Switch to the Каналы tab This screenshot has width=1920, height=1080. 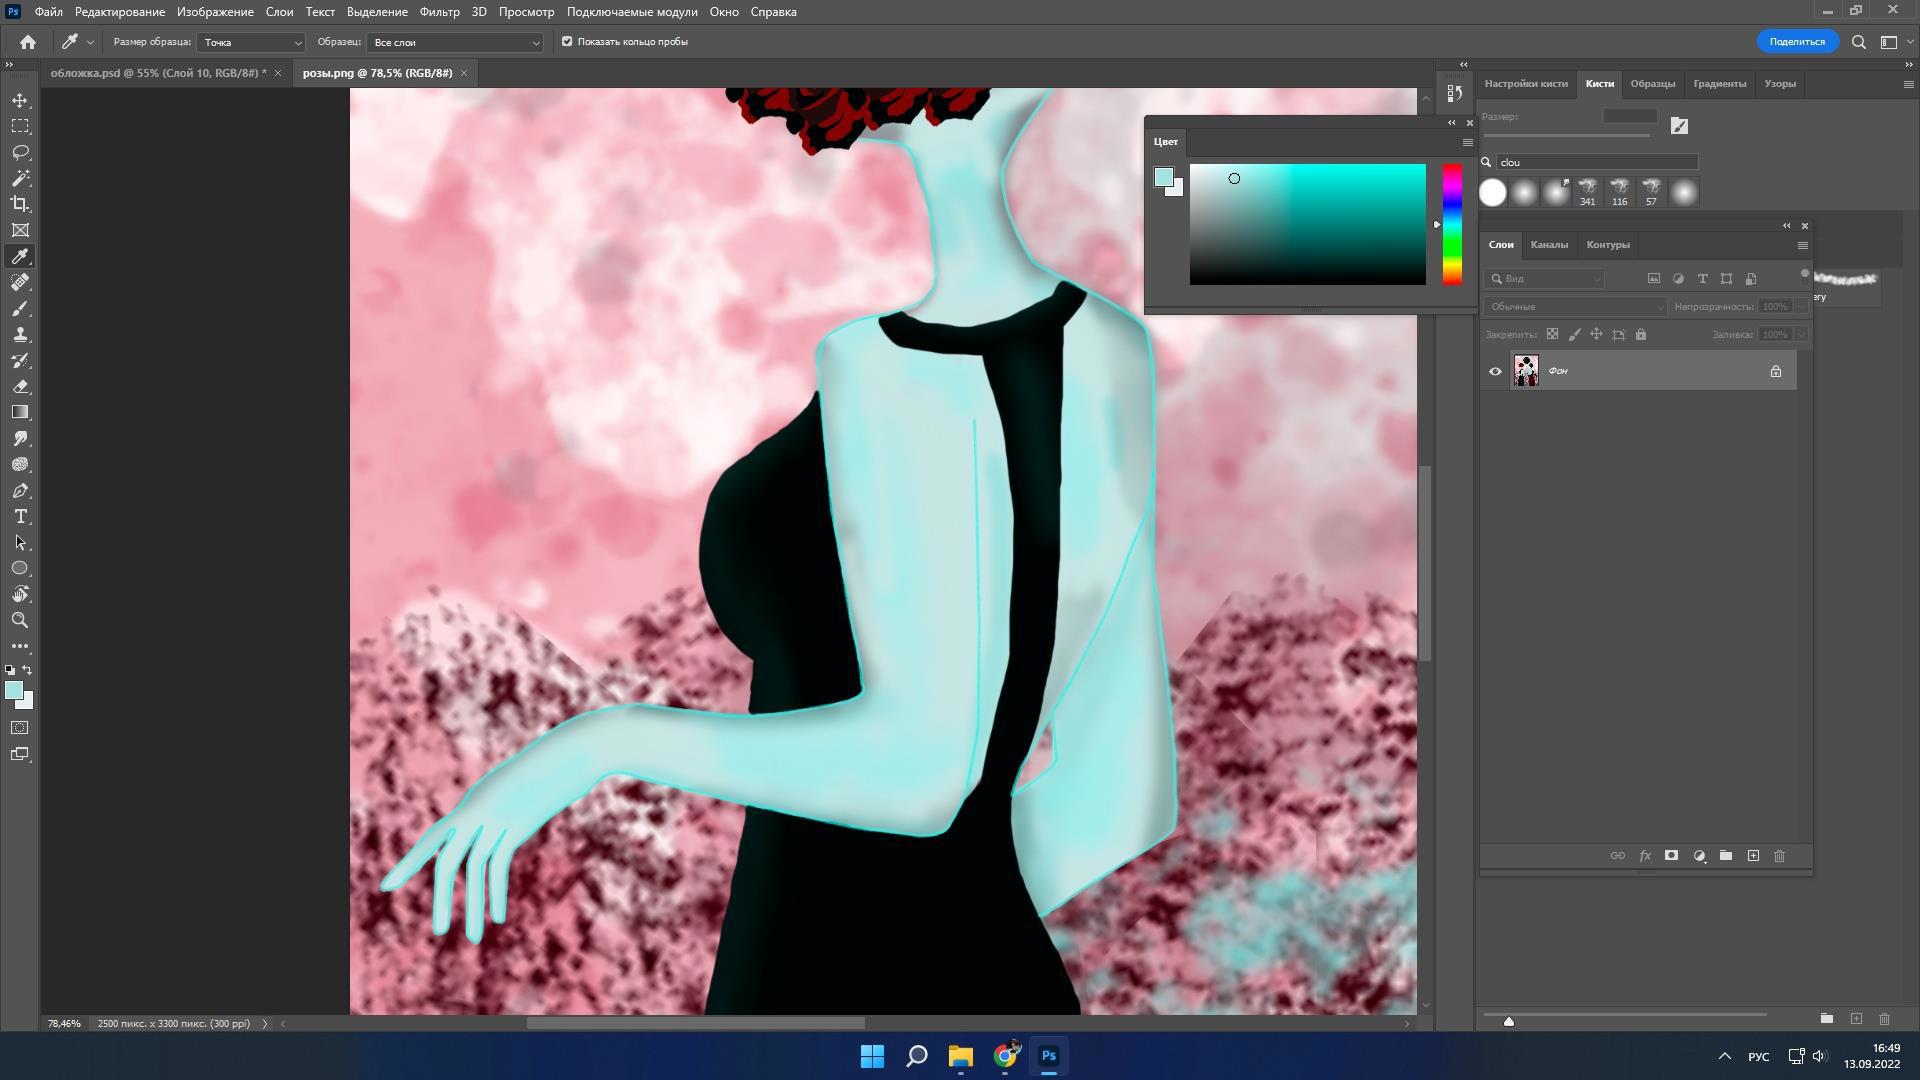point(1548,245)
